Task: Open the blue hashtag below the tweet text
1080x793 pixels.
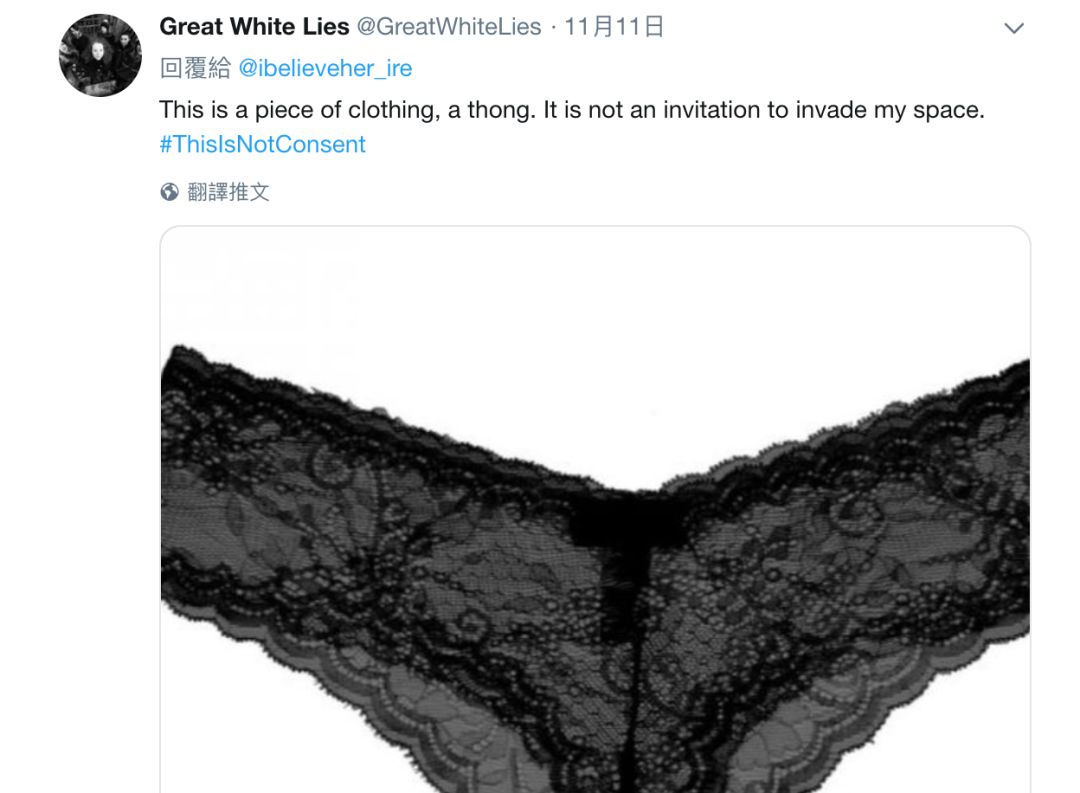Action: pos(262,144)
